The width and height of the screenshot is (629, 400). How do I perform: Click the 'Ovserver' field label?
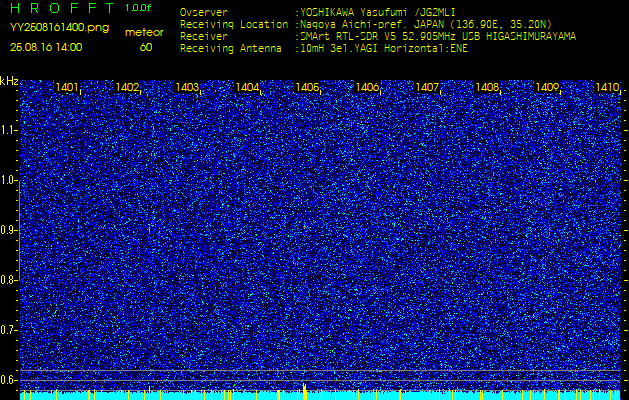tap(204, 13)
